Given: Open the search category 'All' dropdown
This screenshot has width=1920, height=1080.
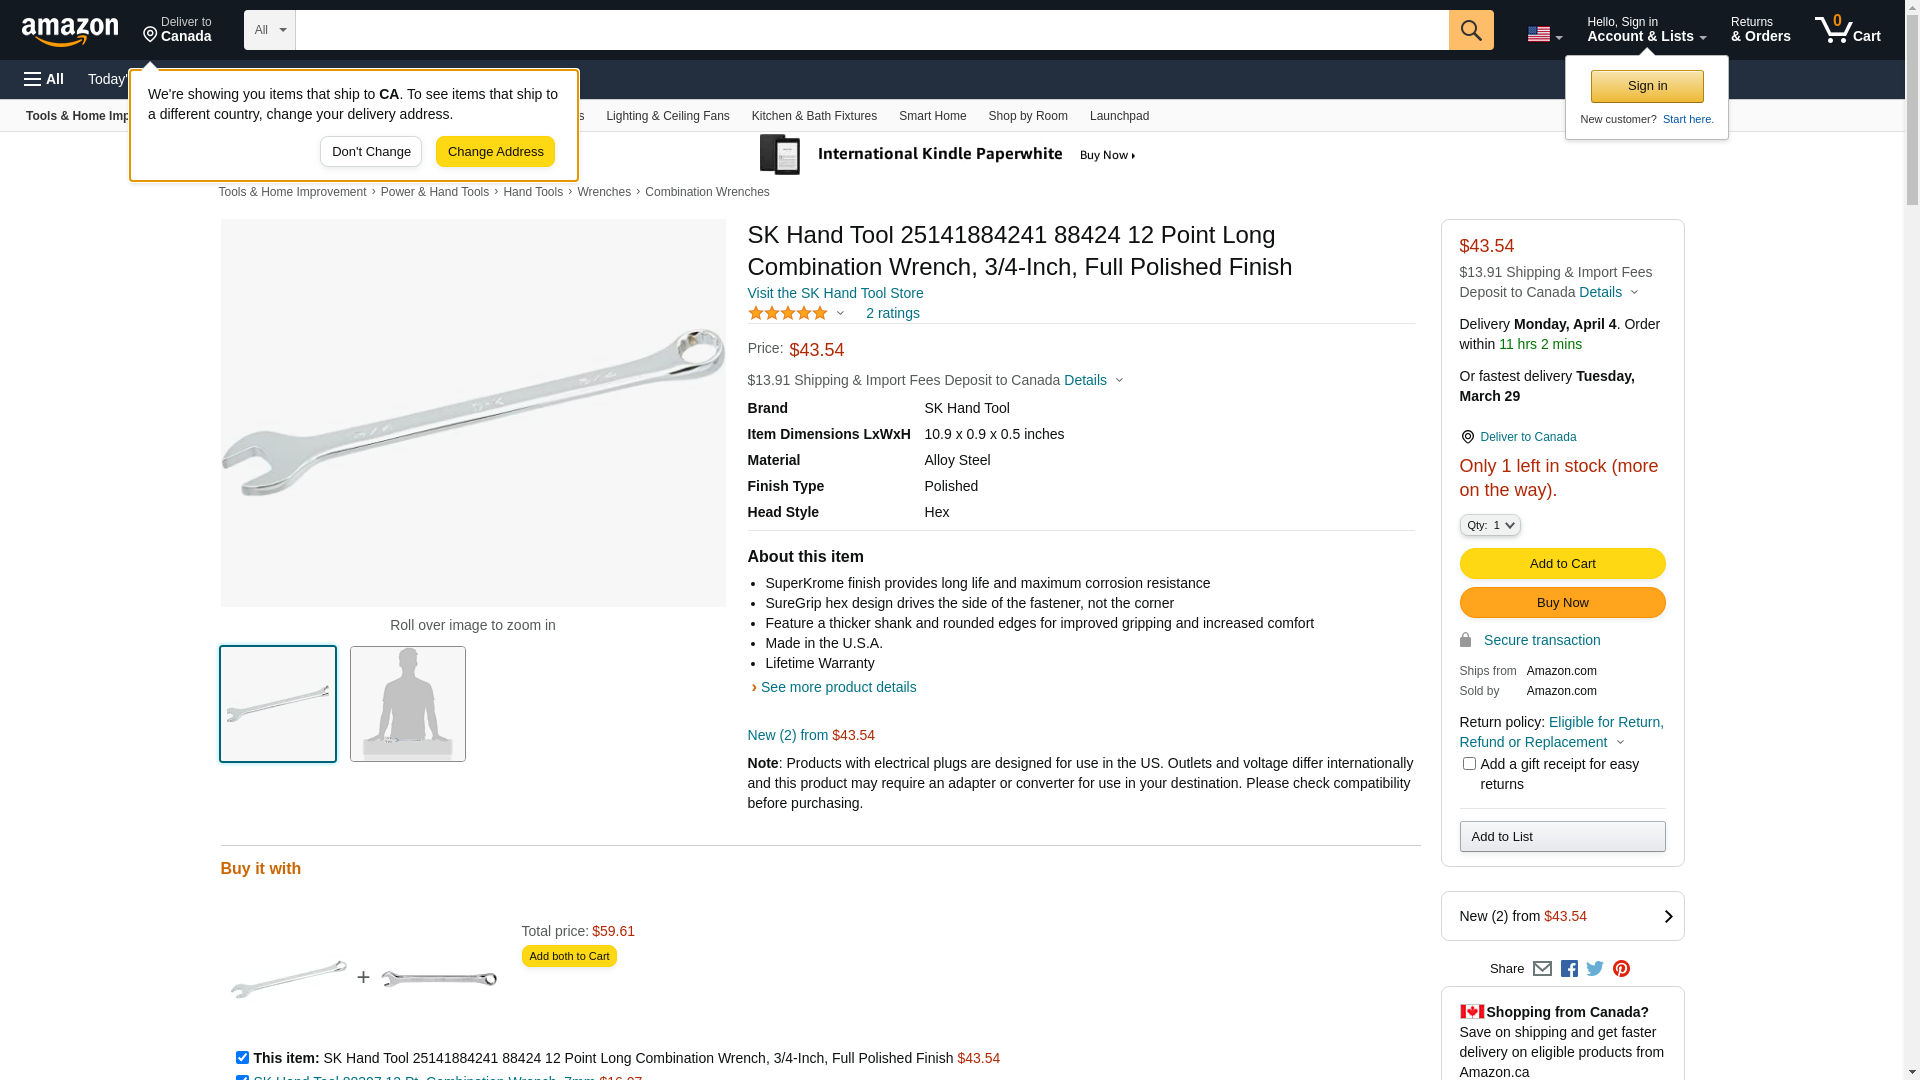Looking at the screenshot, I should click(269, 30).
